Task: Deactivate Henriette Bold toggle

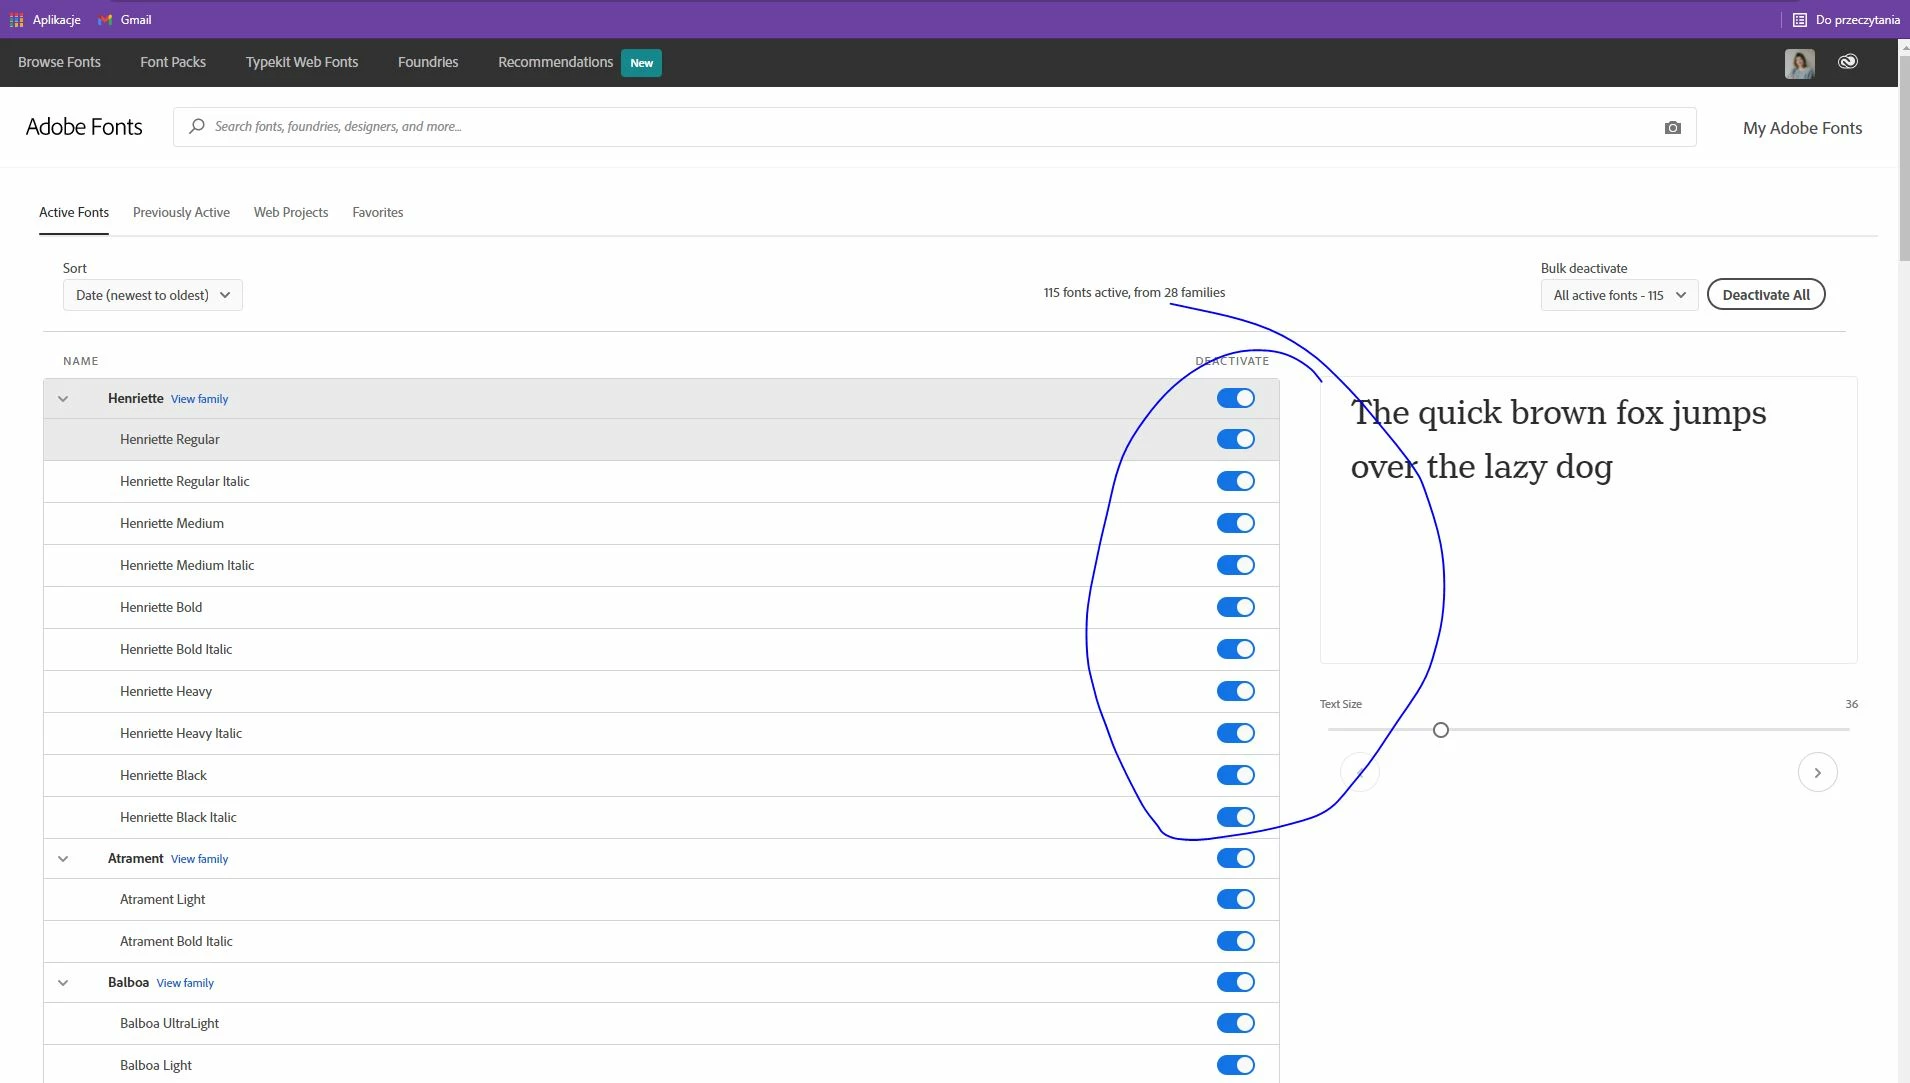Action: tap(1235, 607)
